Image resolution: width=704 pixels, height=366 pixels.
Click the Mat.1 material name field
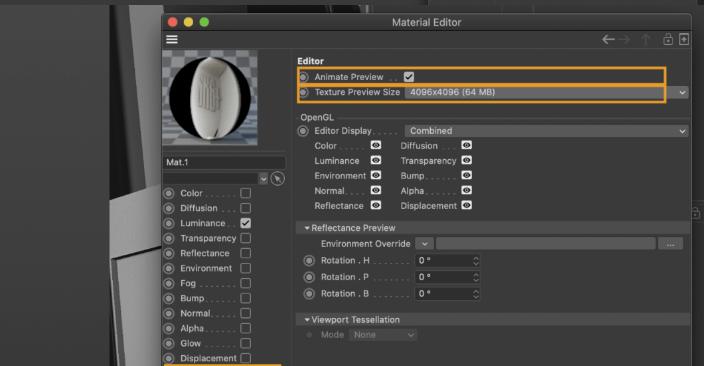pos(224,163)
